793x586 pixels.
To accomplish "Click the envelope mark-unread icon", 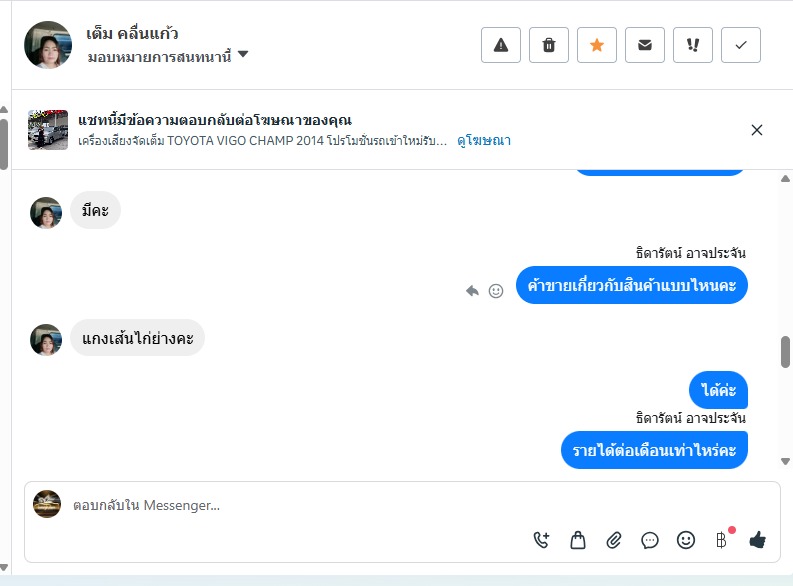I will (645, 45).
